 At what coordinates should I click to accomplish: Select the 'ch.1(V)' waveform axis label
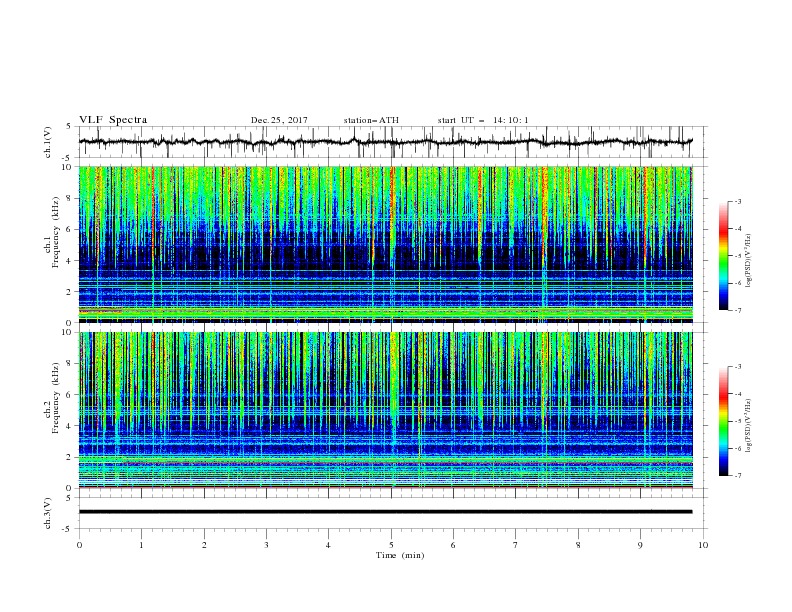(x=48, y=142)
